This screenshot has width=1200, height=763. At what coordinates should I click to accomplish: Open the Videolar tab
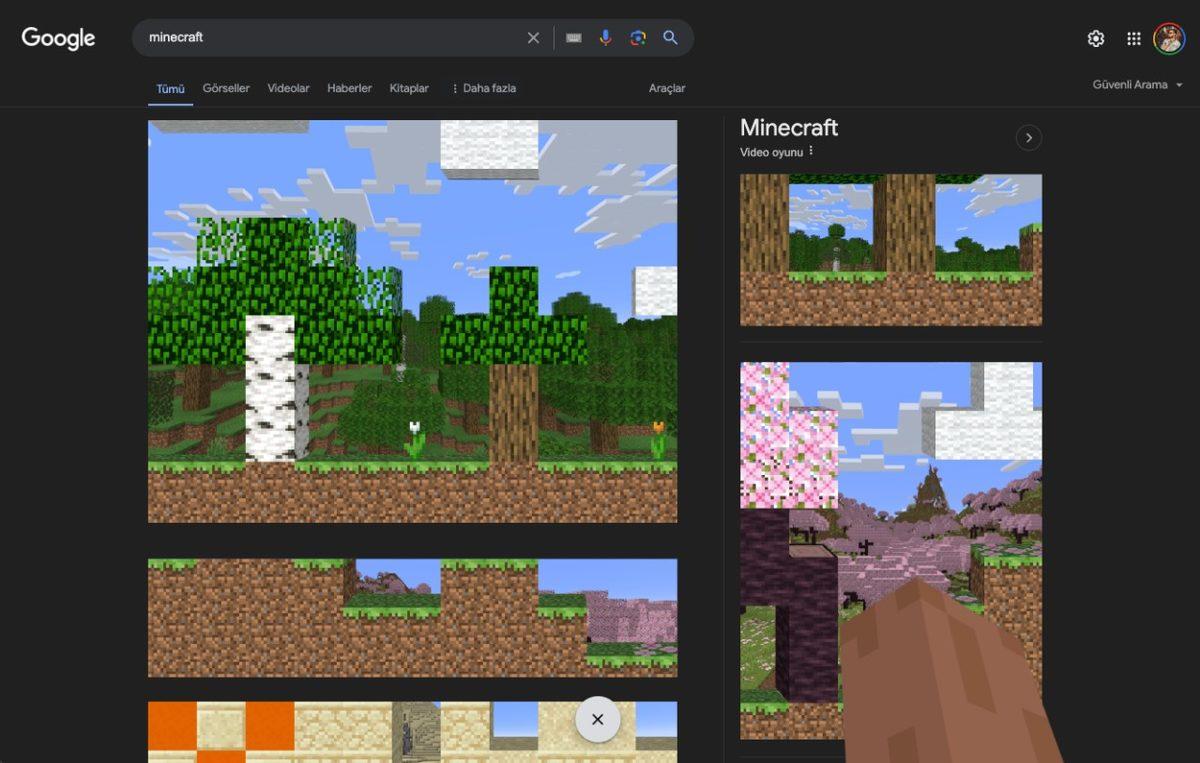click(288, 88)
